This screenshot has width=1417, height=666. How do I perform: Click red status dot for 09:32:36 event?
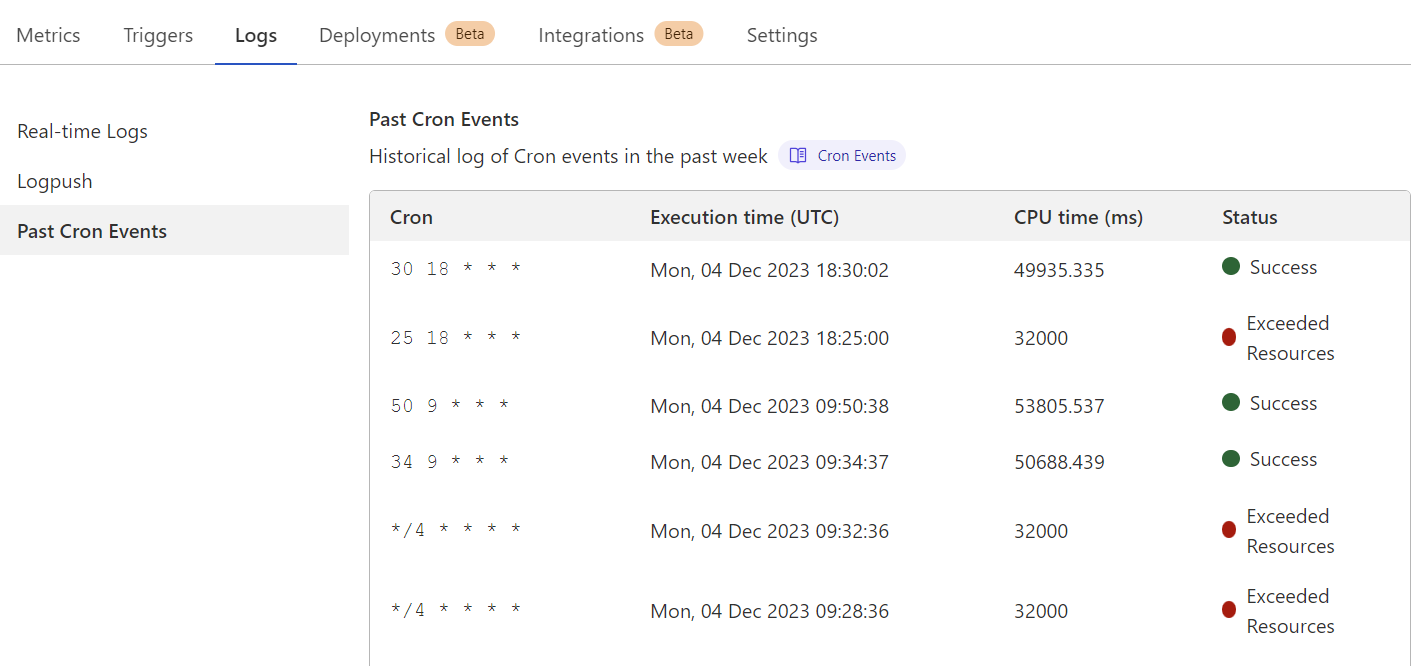point(1229,531)
